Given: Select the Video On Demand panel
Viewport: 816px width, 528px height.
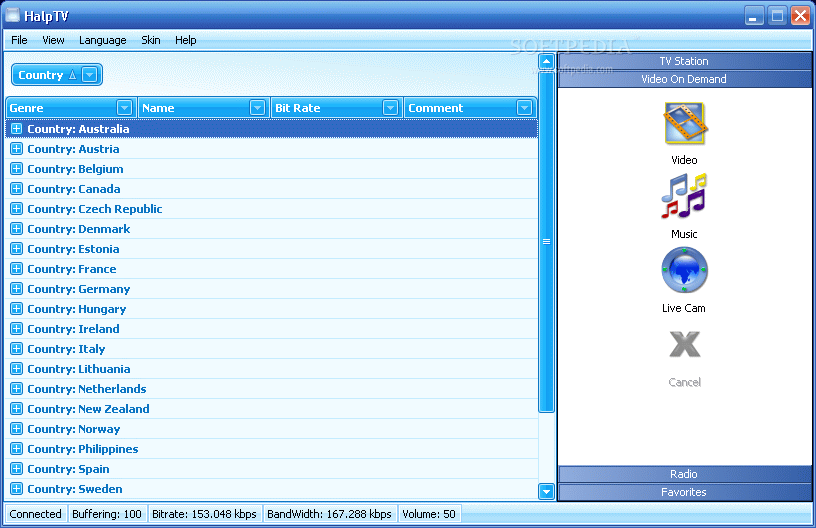Looking at the screenshot, I should pyautogui.click(x=684, y=79).
